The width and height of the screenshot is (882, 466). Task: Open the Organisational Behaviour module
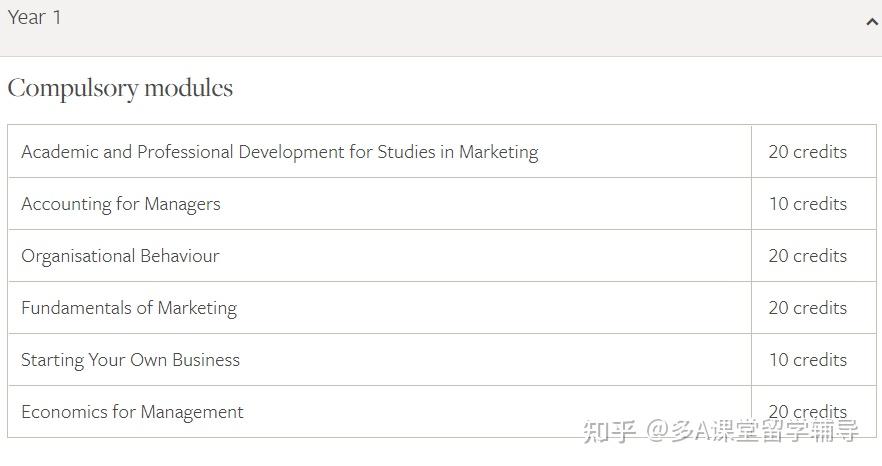[120, 256]
